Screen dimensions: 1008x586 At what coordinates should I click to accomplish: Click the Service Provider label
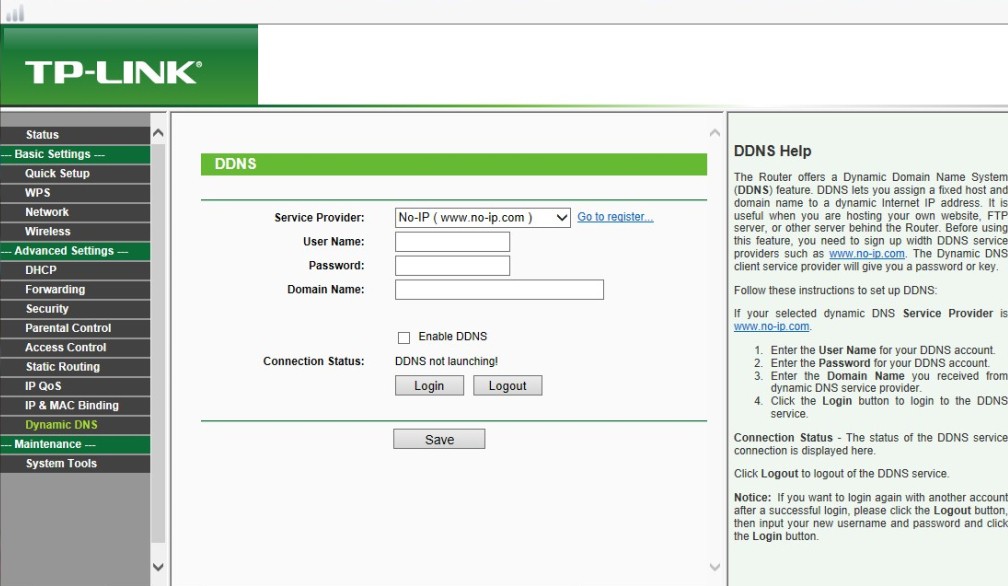319,218
